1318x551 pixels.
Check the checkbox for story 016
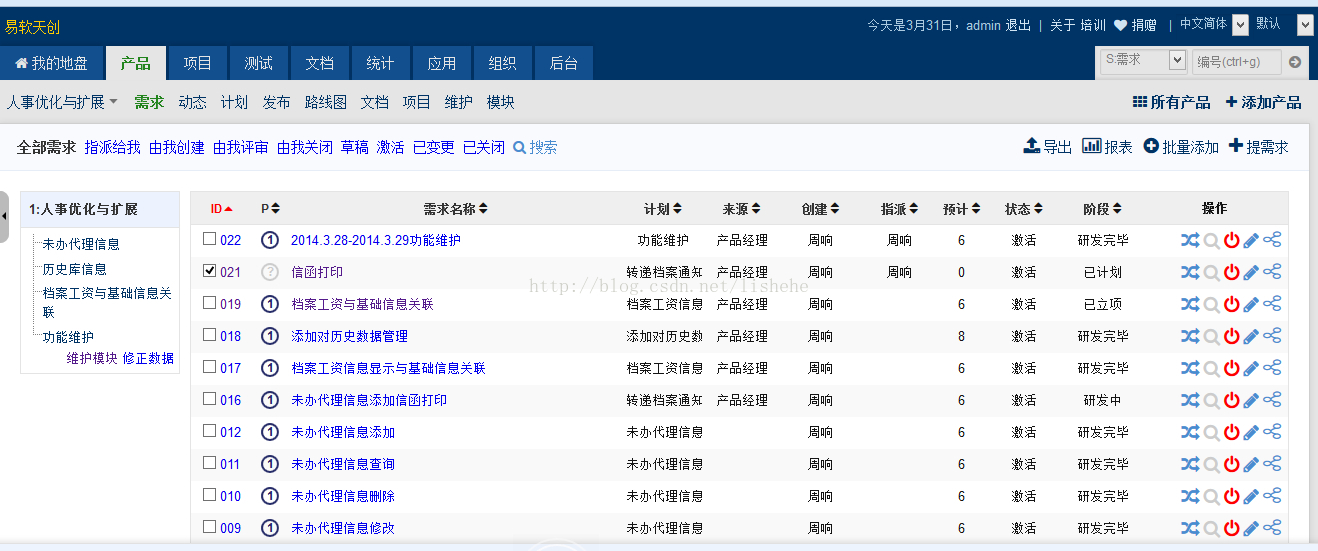click(209, 399)
